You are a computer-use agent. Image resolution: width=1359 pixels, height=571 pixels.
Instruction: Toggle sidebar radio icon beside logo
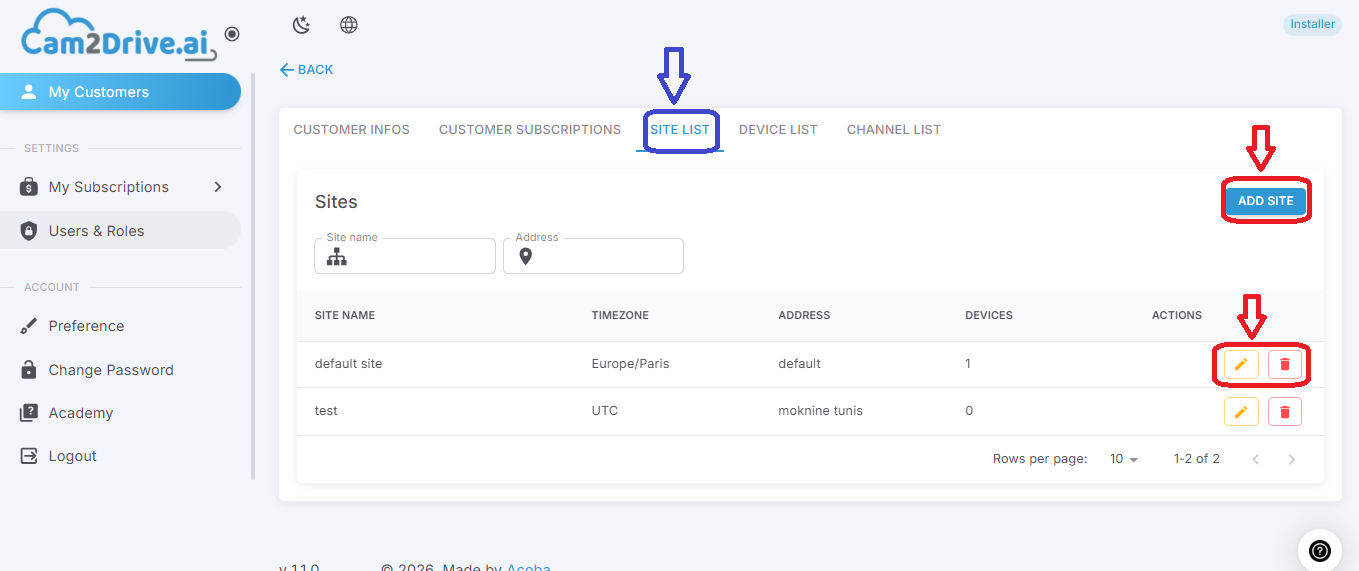point(232,34)
